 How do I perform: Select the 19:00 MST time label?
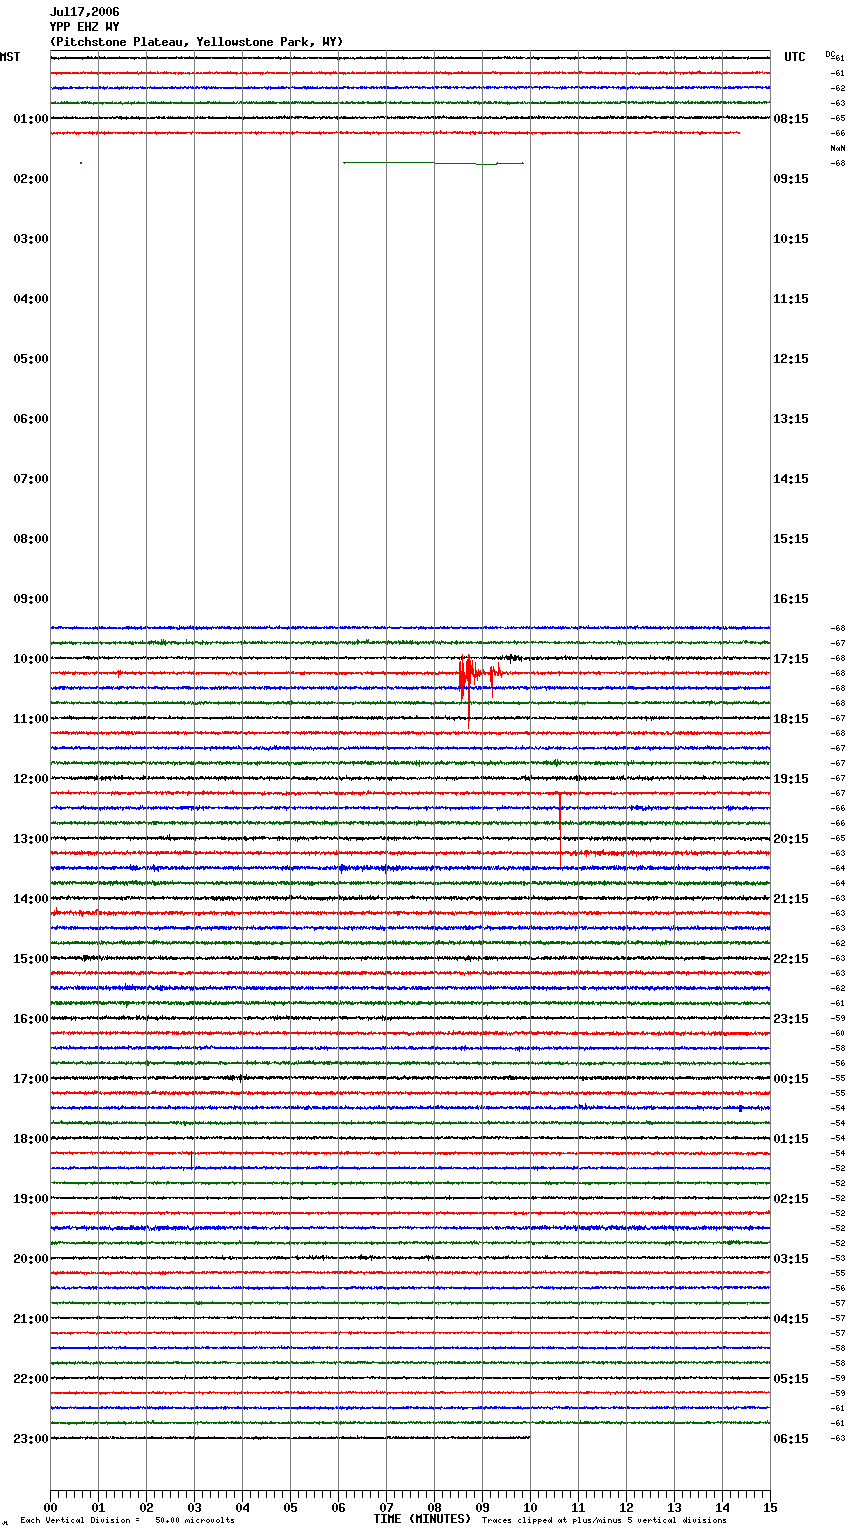click(x=31, y=1199)
